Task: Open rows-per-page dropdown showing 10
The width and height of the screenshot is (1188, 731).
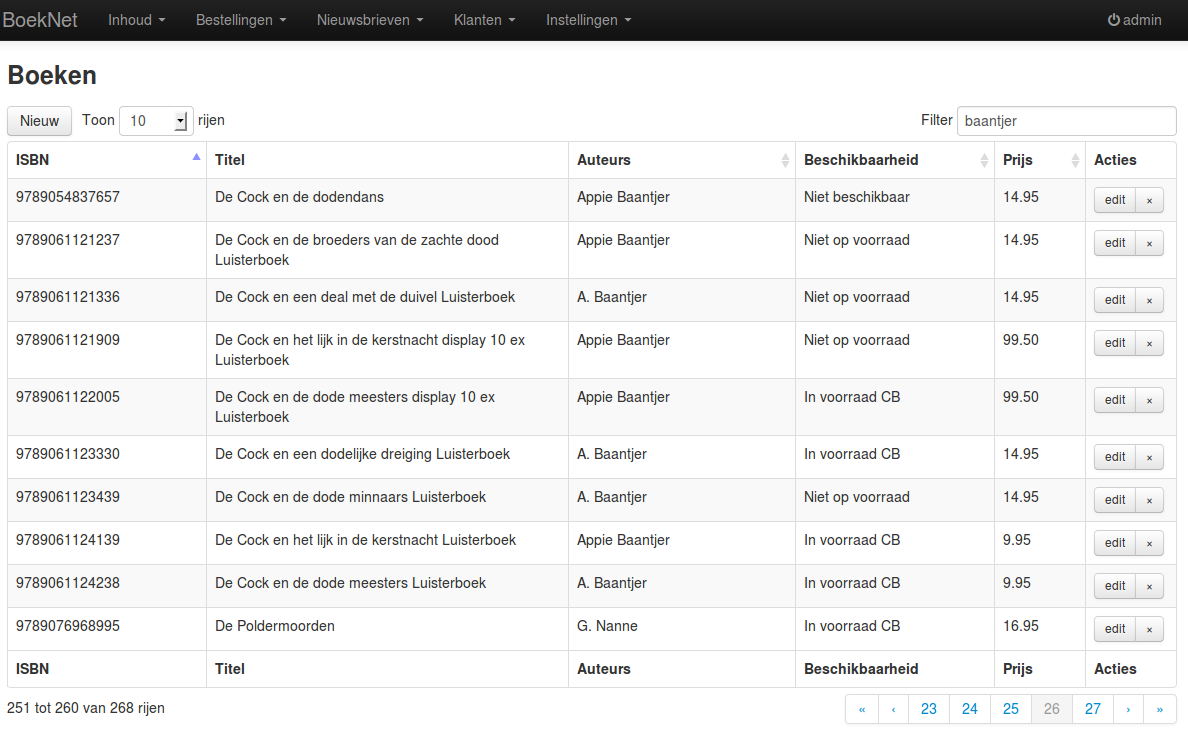Action: point(156,120)
